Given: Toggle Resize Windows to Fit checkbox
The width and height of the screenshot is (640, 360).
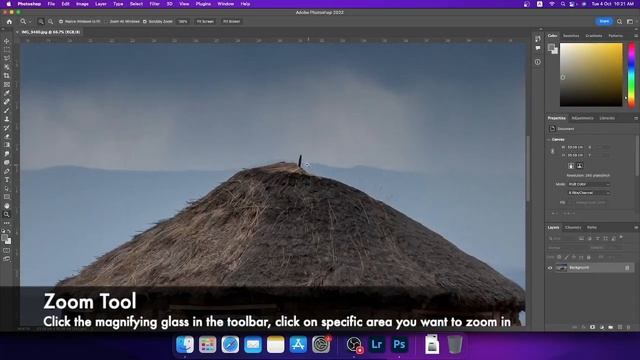Looking at the screenshot, I should (61, 22).
